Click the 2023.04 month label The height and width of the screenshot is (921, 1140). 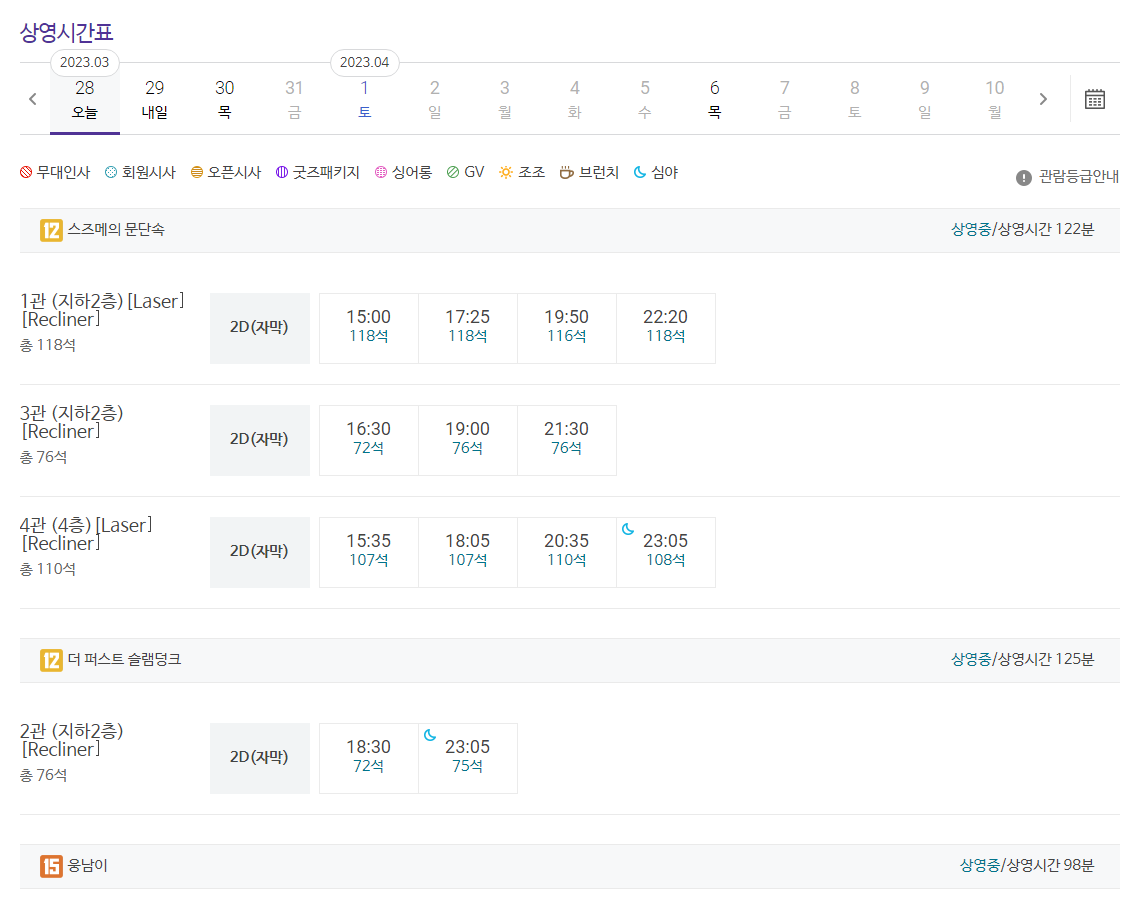364,63
